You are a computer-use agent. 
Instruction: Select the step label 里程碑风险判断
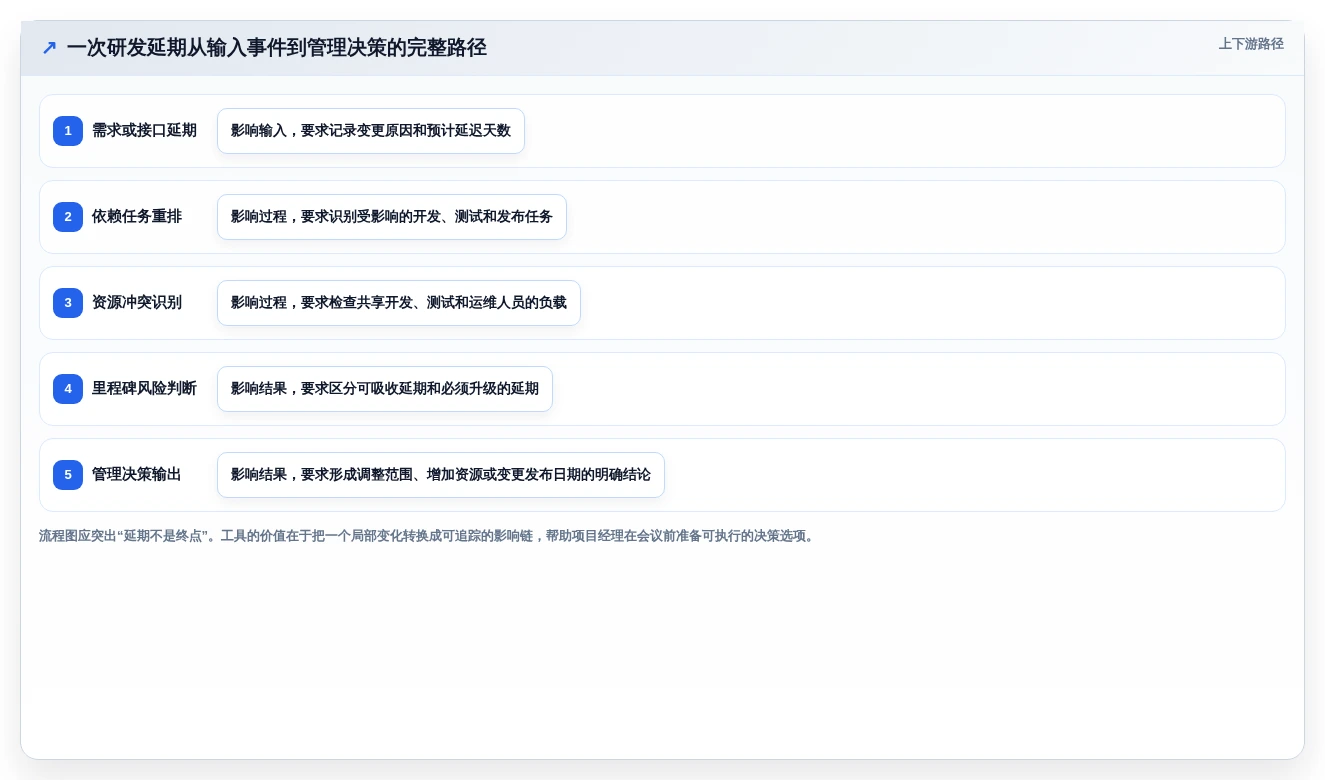(144, 389)
